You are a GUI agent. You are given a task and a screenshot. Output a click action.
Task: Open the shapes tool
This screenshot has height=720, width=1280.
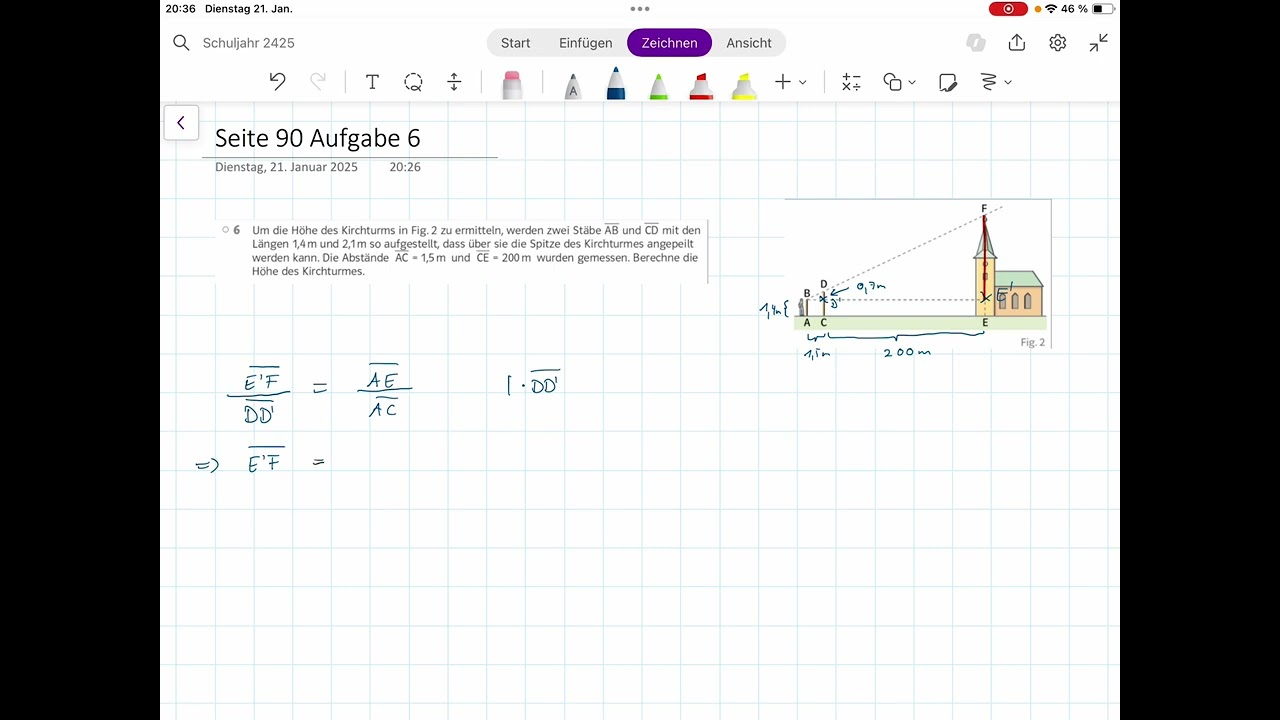pyautogui.click(x=892, y=82)
